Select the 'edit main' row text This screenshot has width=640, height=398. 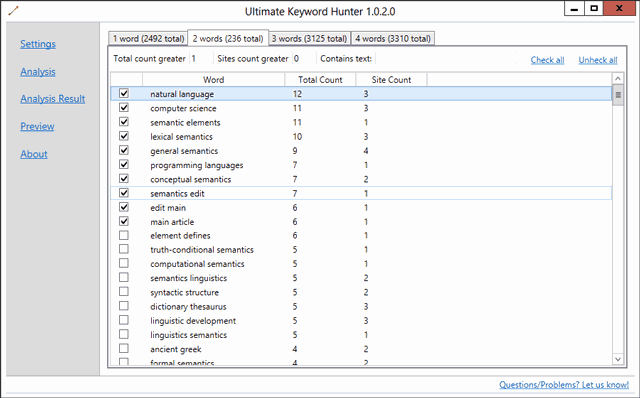pyautogui.click(x=168, y=208)
